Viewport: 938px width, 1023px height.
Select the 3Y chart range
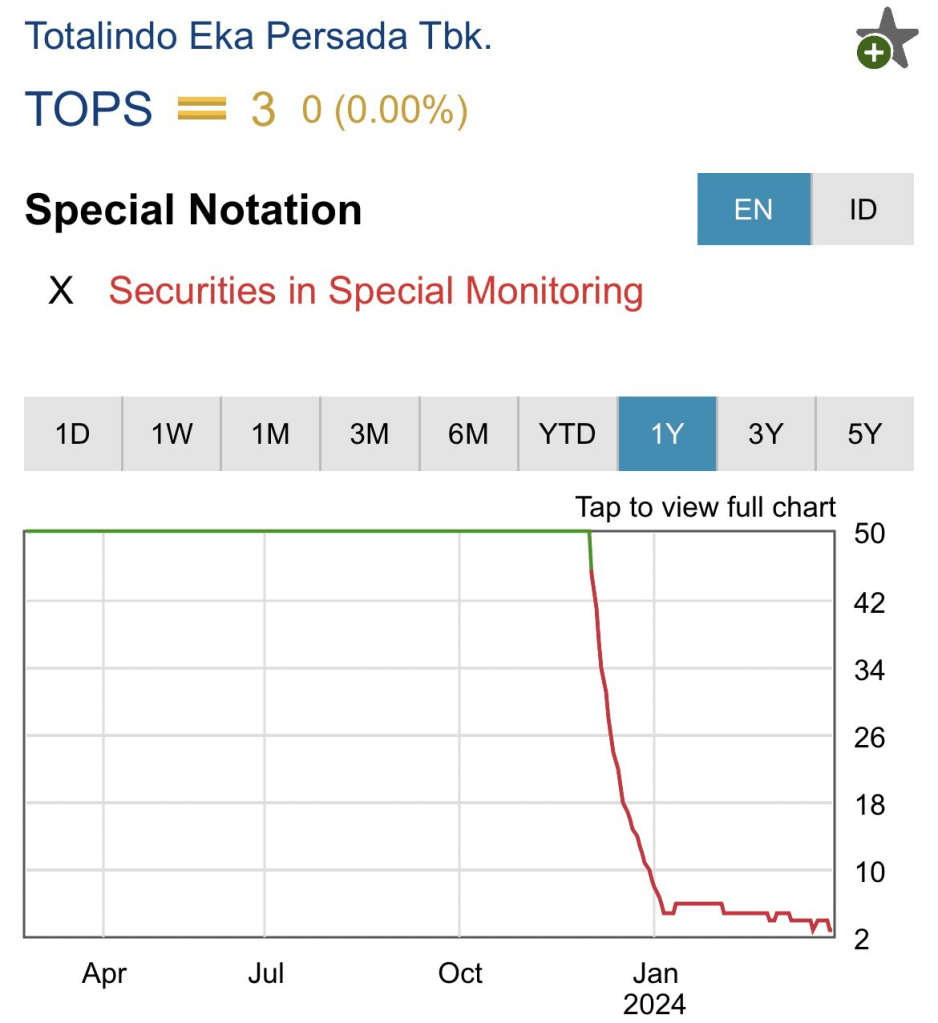click(765, 434)
